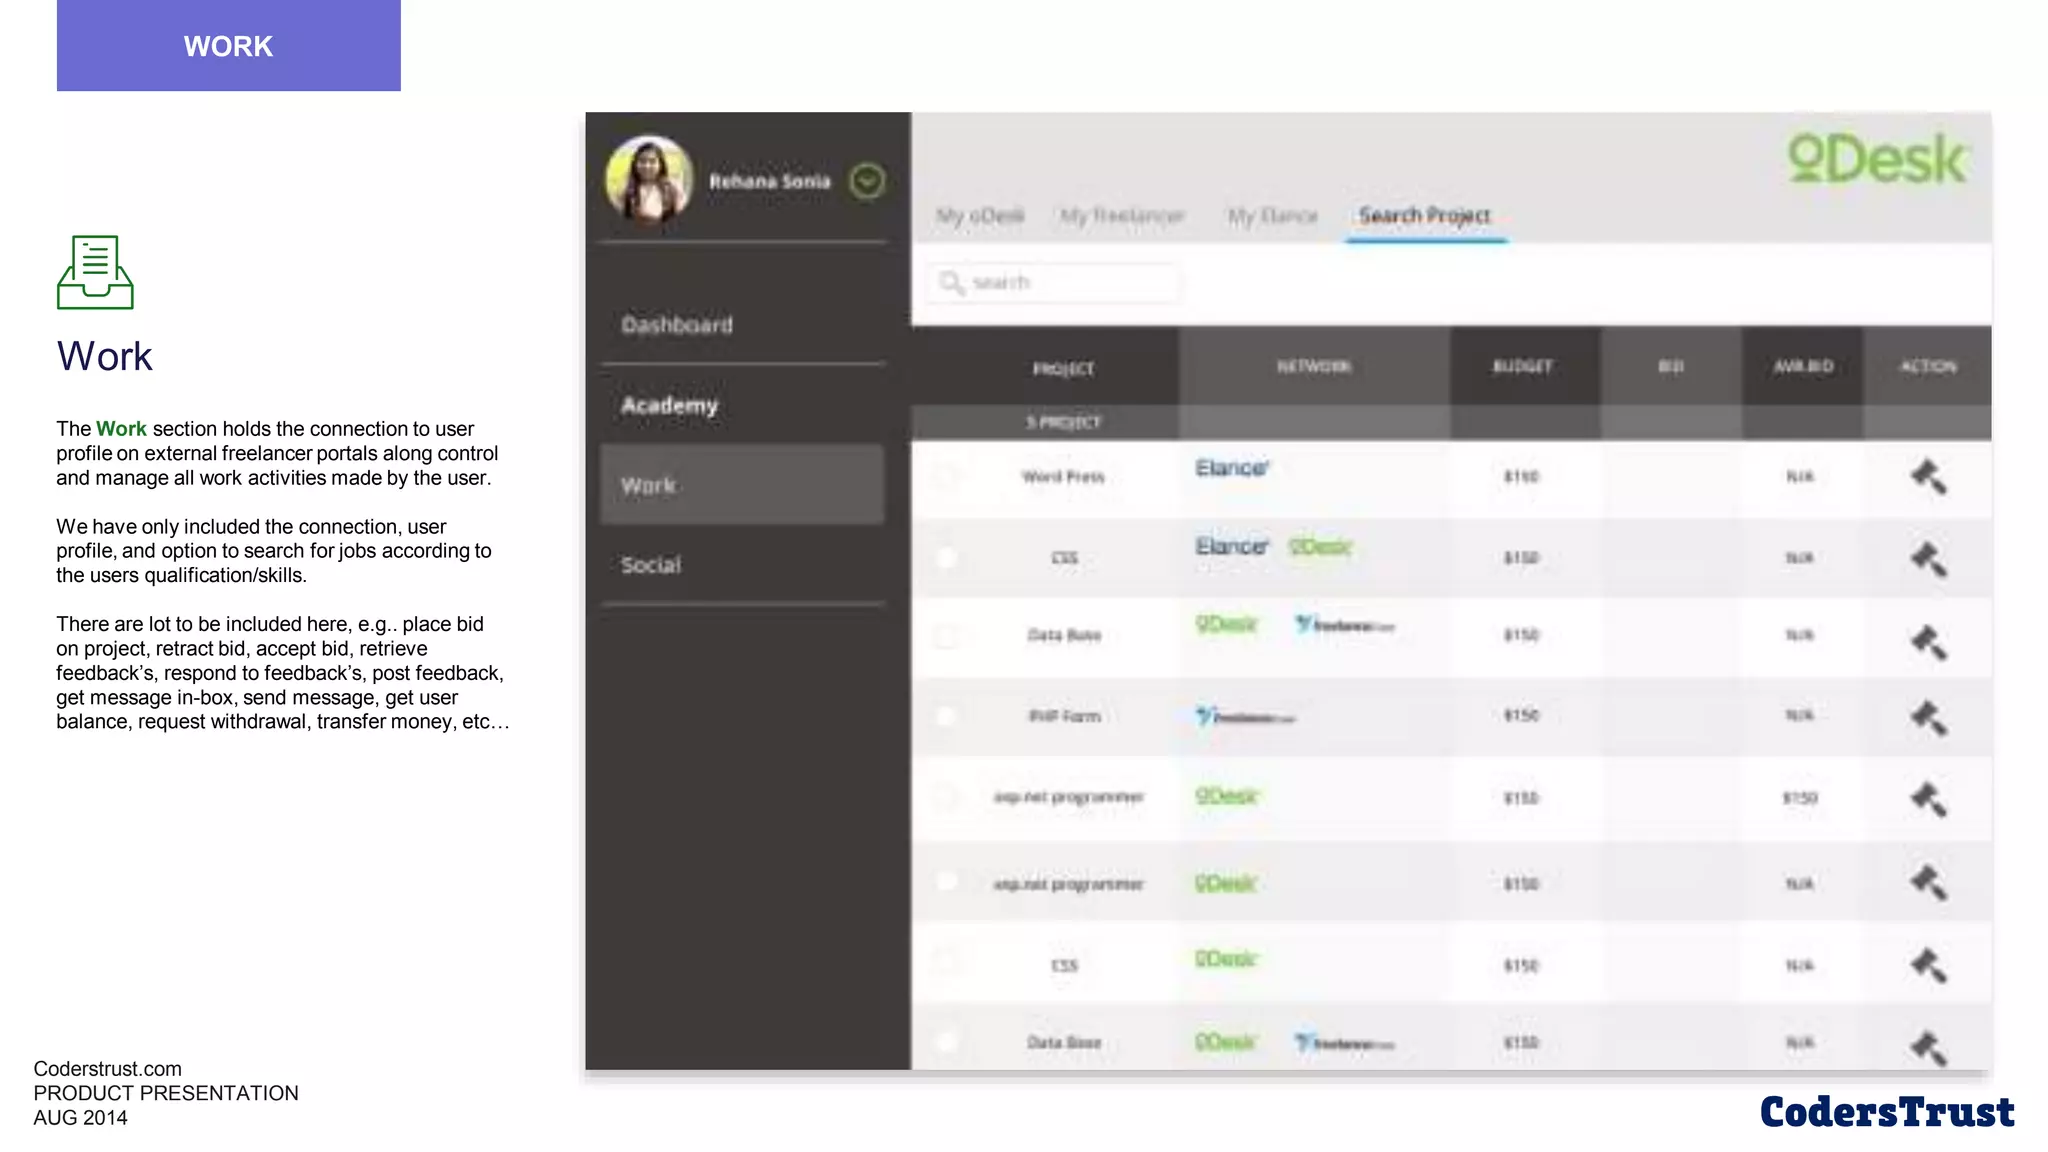Click the CodersTrust logo on the slide
Image resolution: width=2048 pixels, height=1152 pixels.
[x=1887, y=1112]
